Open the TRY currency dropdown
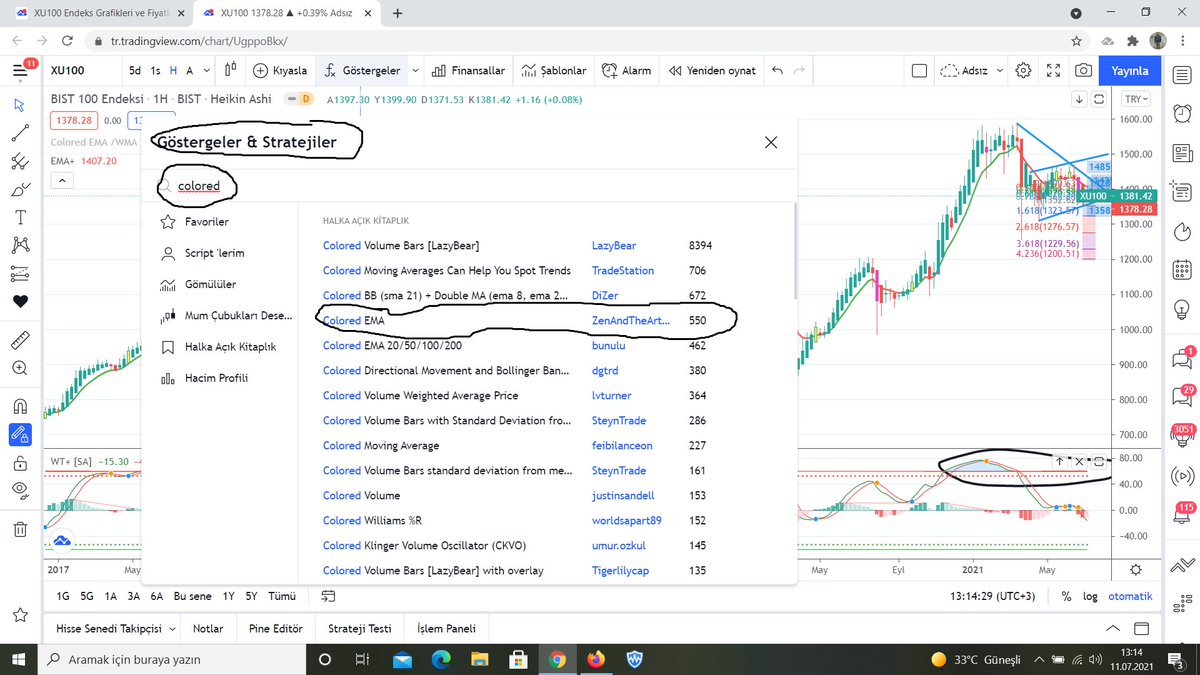The width and height of the screenshot is (1200, 675). [x=1136, y=99]
